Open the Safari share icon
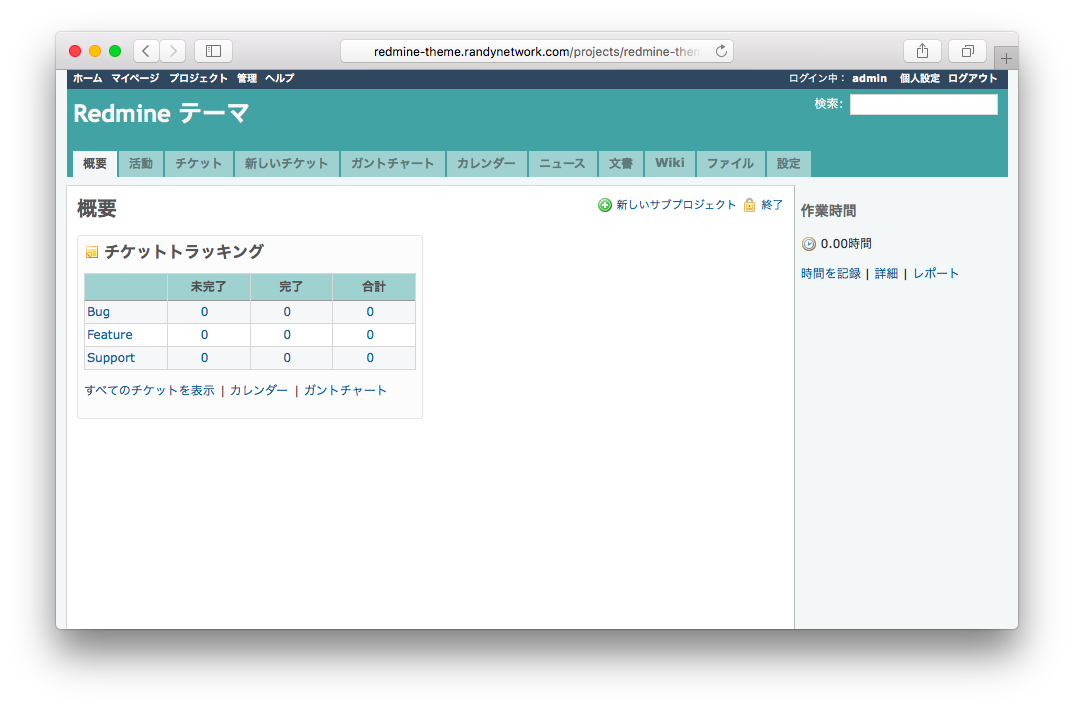 point(922,51)
